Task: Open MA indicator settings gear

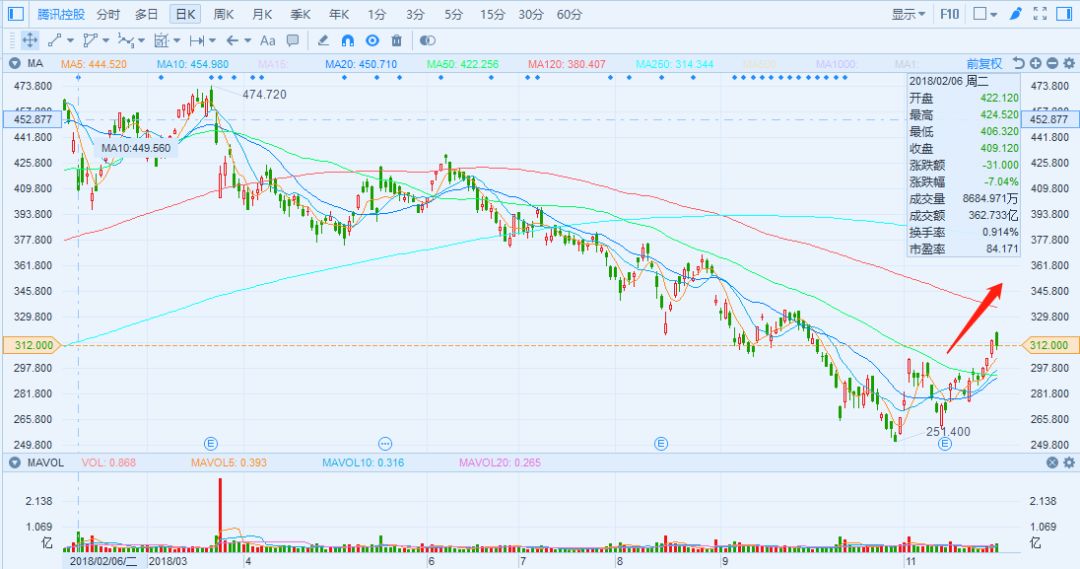Action: click(1069, 63)
